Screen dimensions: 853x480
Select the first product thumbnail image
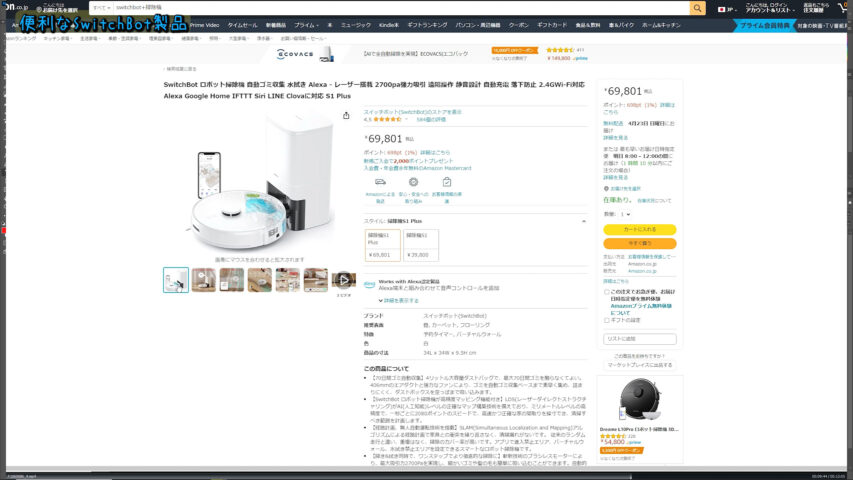coord(176,280)
